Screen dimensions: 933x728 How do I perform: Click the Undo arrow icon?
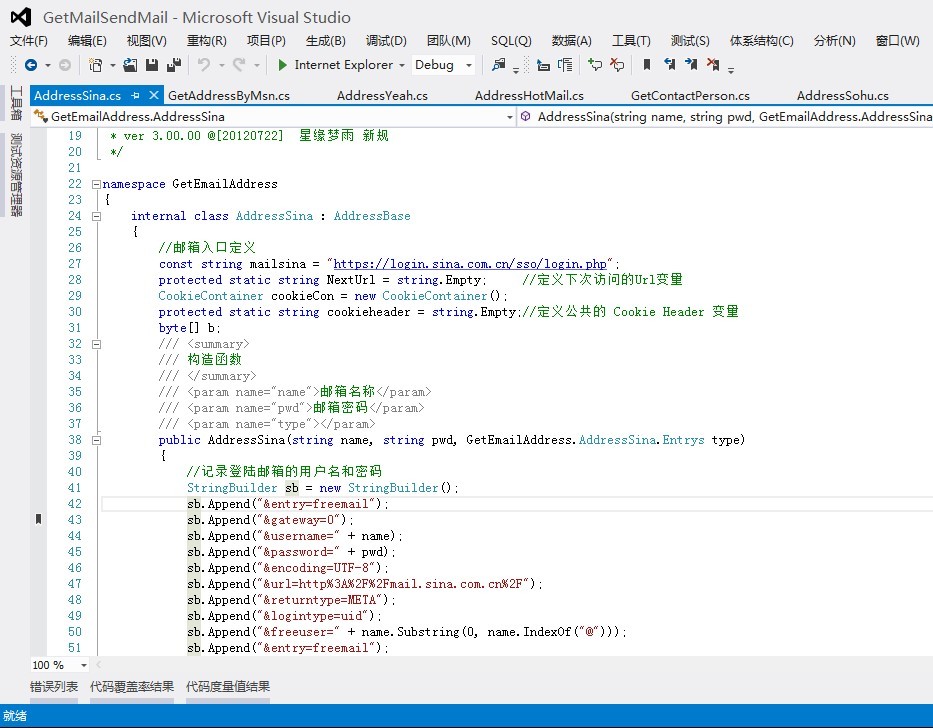[204, 65]
